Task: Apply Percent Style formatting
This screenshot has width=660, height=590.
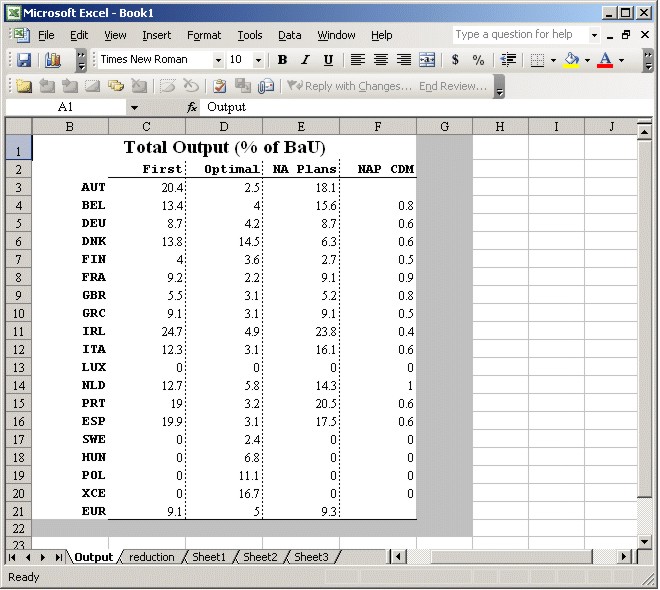Action: click(478, 60)
